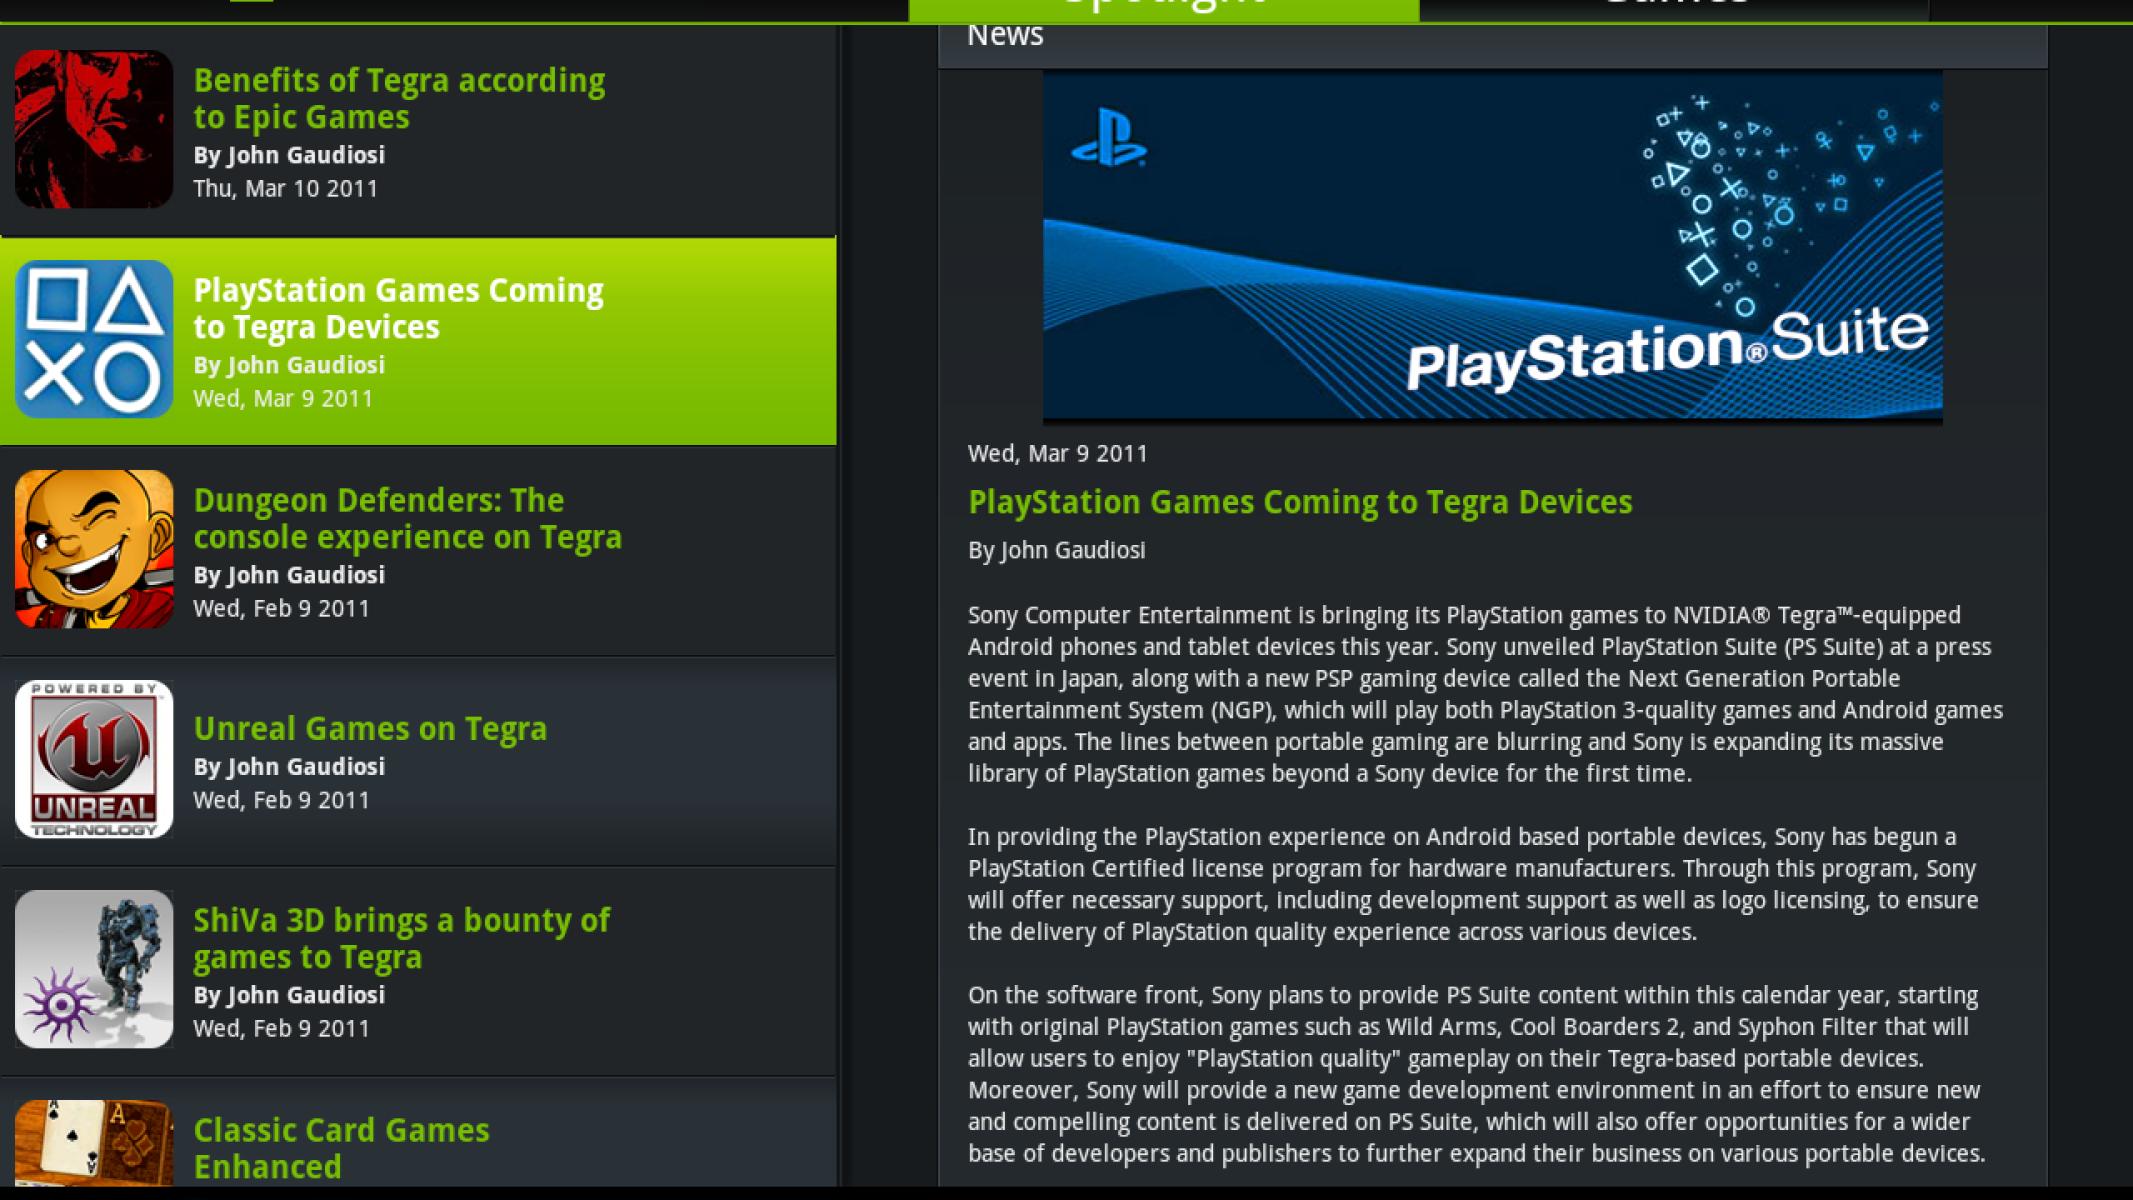
Task: Read the "Unreal Games on Tegra" story
Action: (x=370, y=728)
